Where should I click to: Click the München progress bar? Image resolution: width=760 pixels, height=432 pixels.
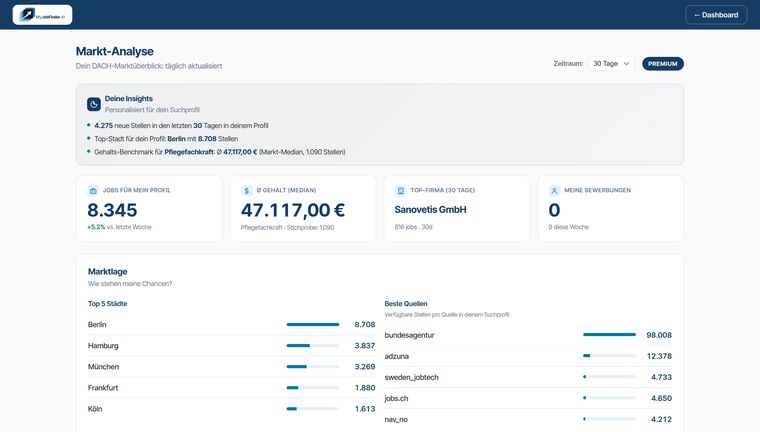pos(313,367)
